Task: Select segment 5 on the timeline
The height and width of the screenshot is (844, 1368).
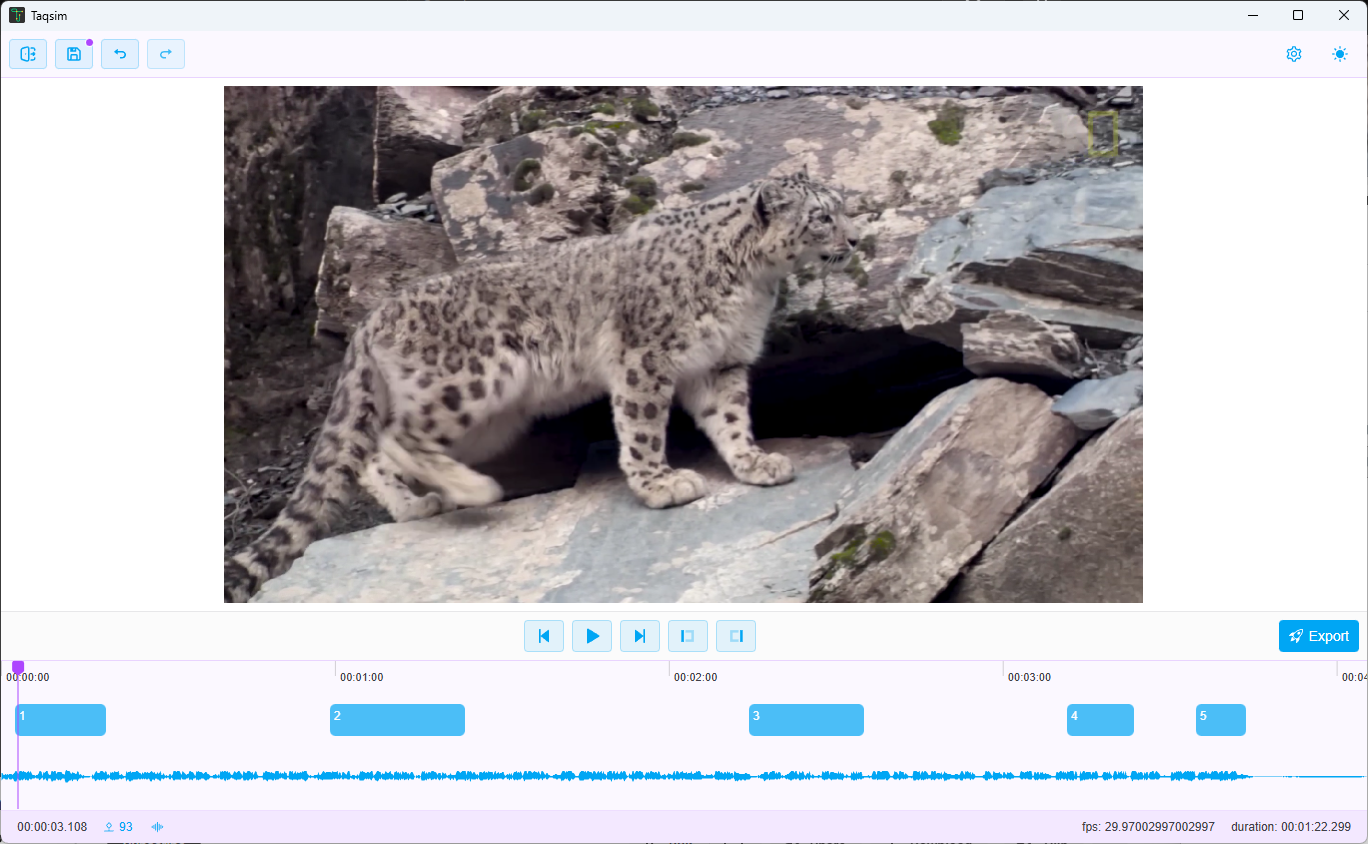Action: point(1220,720)
